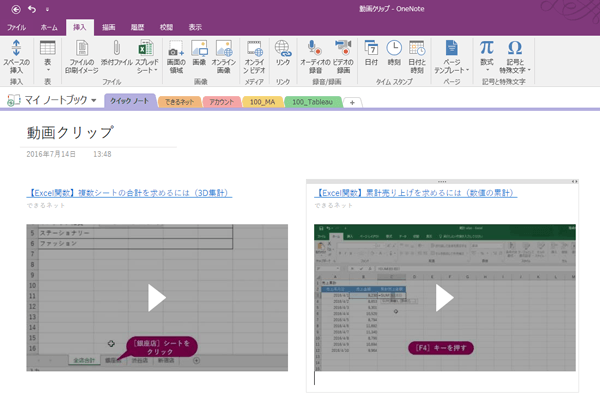Image resolution: width=600 pixels, height=400 pixels.
Task: Open the Page Templates button
Action: point(452,56)
